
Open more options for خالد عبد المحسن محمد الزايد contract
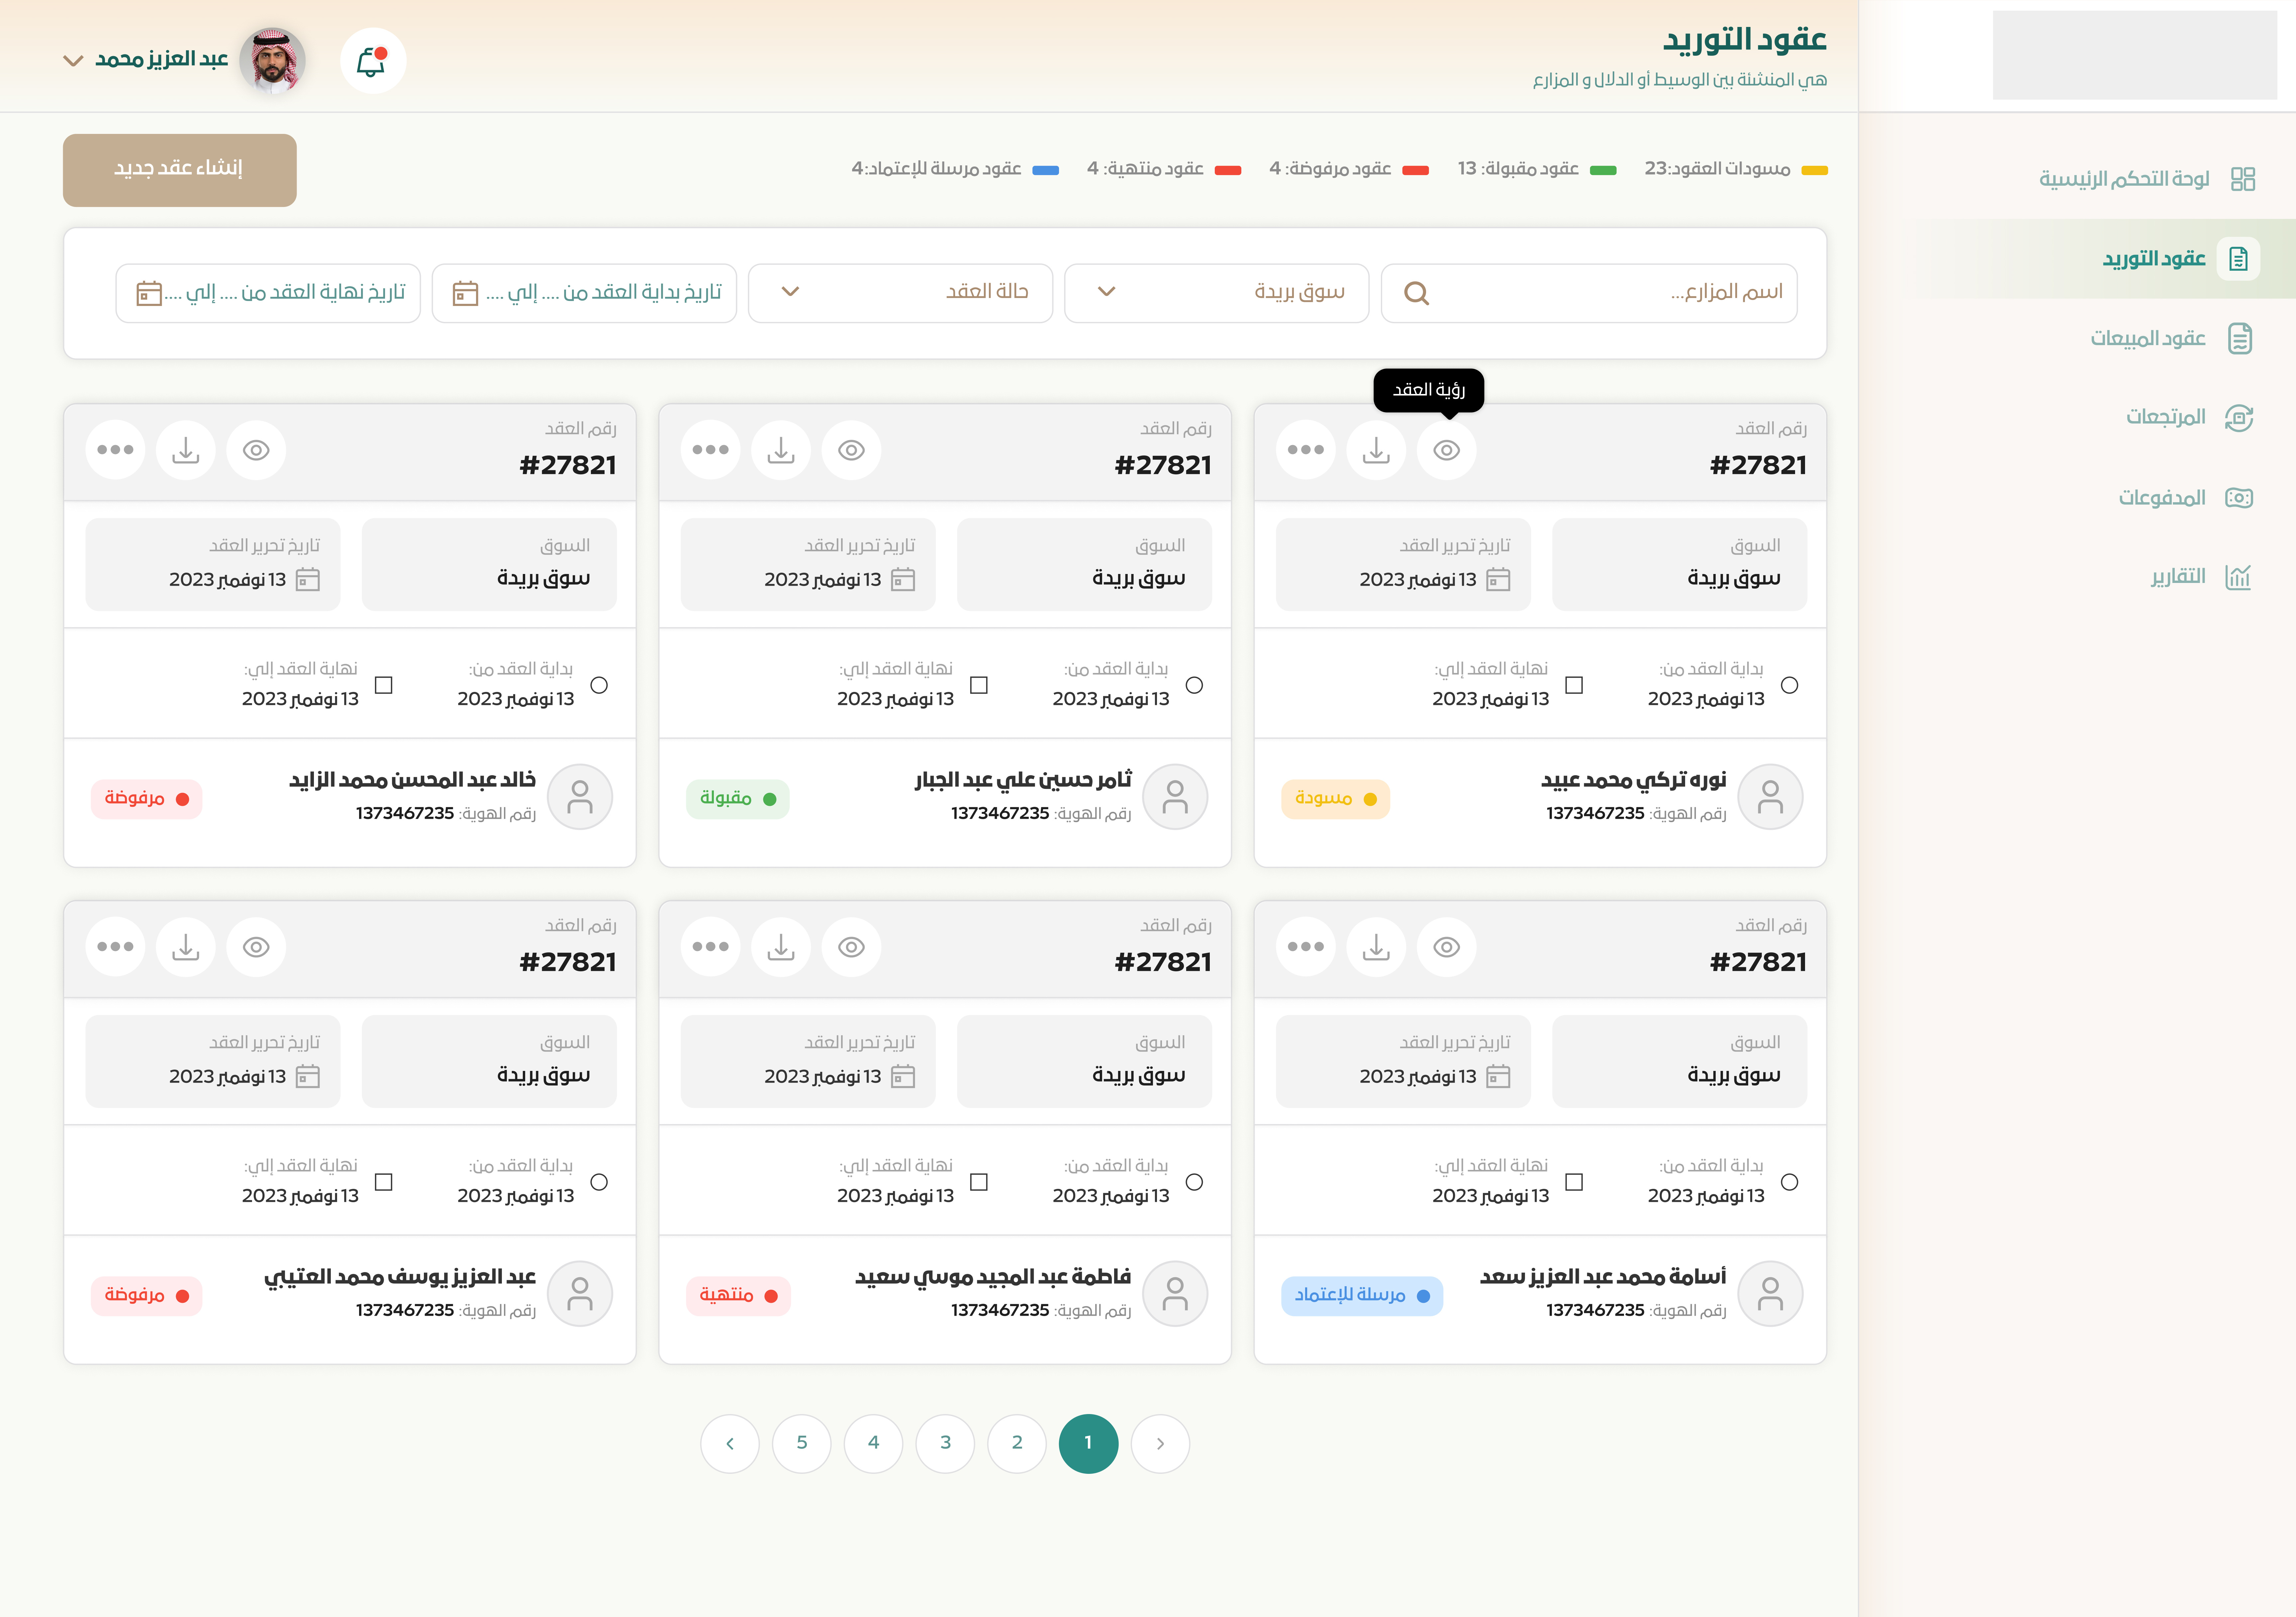[115, 450]
